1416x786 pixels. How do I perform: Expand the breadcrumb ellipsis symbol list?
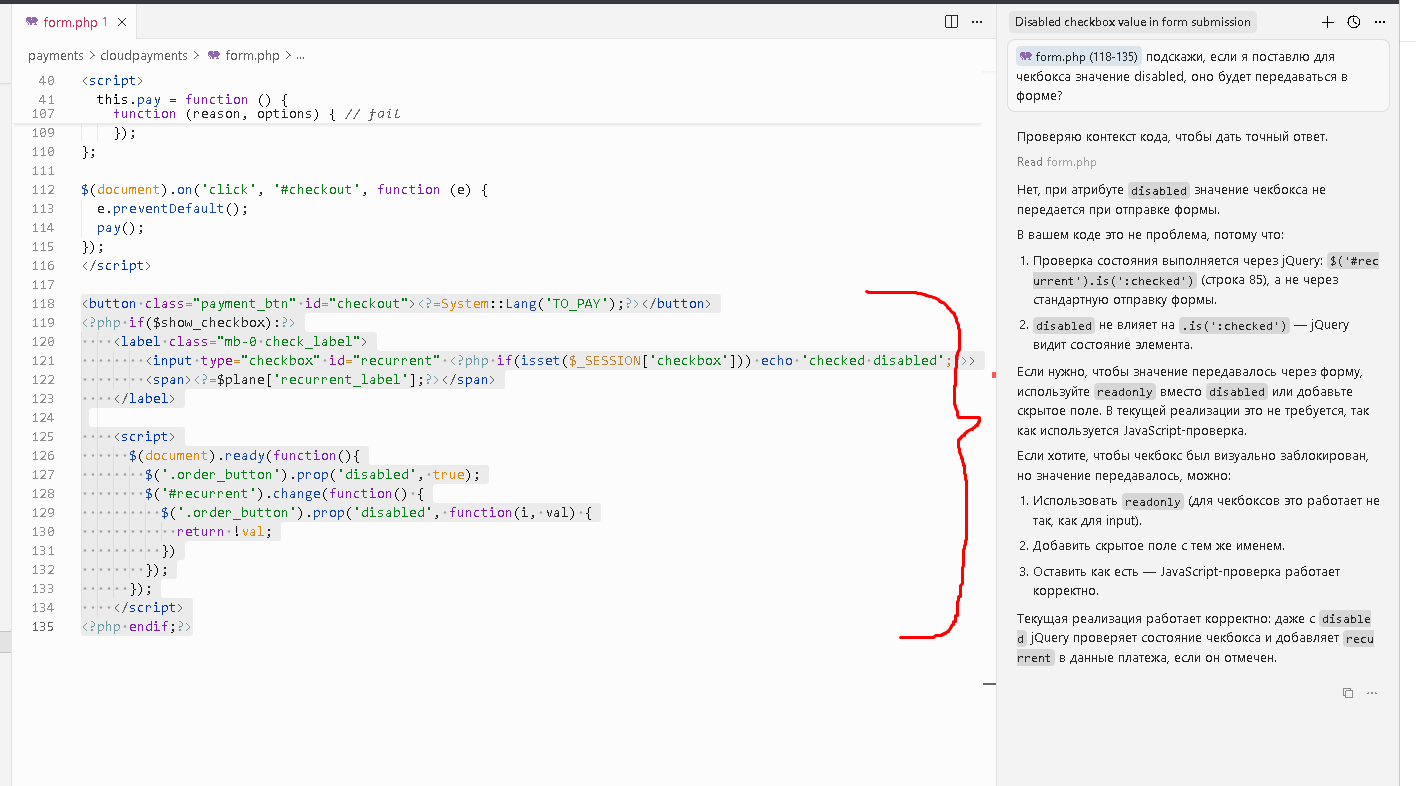coord(300,56)
